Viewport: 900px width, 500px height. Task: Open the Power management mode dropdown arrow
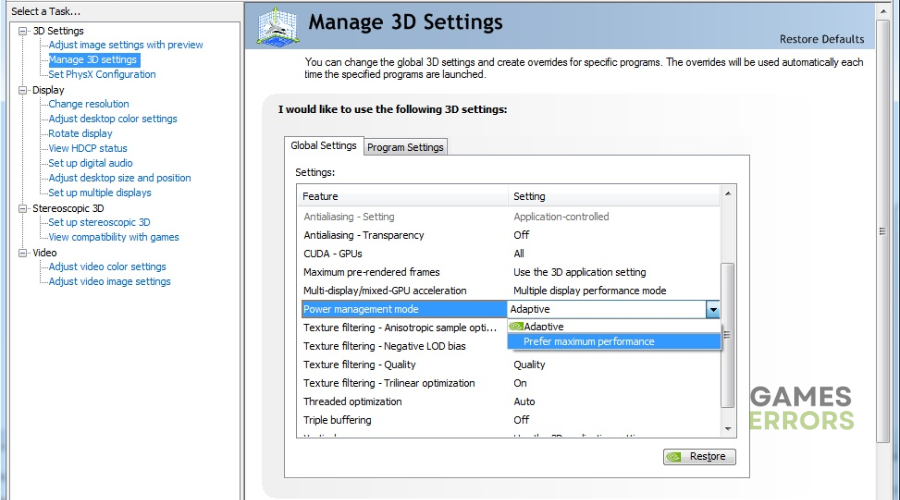pyautogui.click(x=713, y=309)
